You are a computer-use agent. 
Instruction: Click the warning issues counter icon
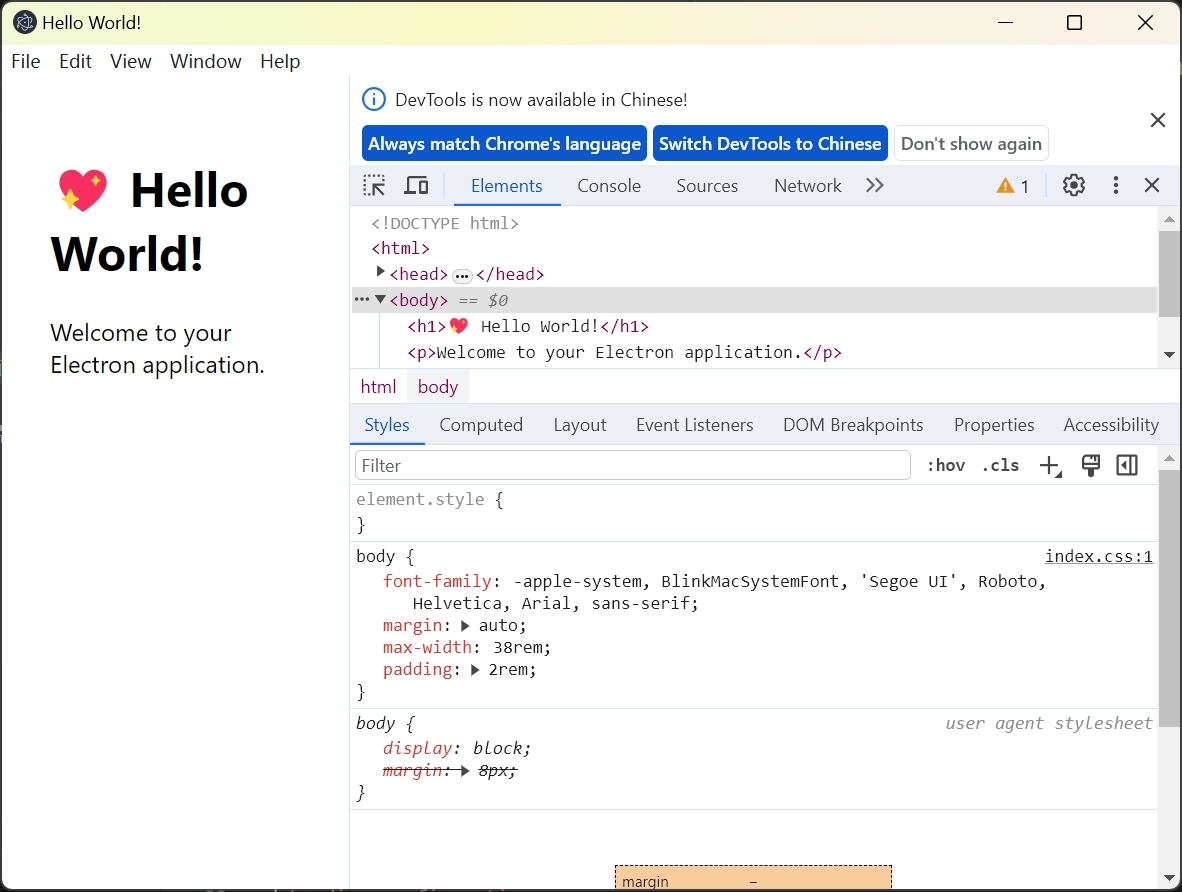pos(1012,186)
